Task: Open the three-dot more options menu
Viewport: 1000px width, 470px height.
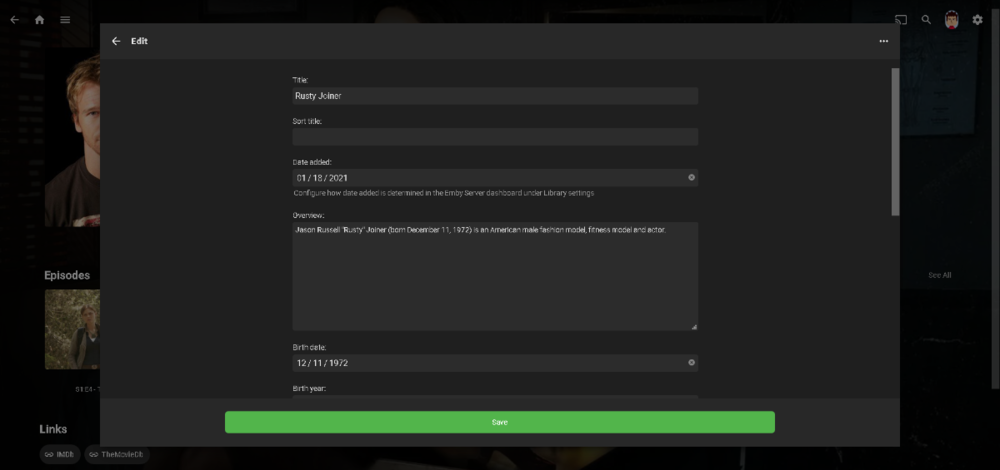Action: tap(883, 41)
